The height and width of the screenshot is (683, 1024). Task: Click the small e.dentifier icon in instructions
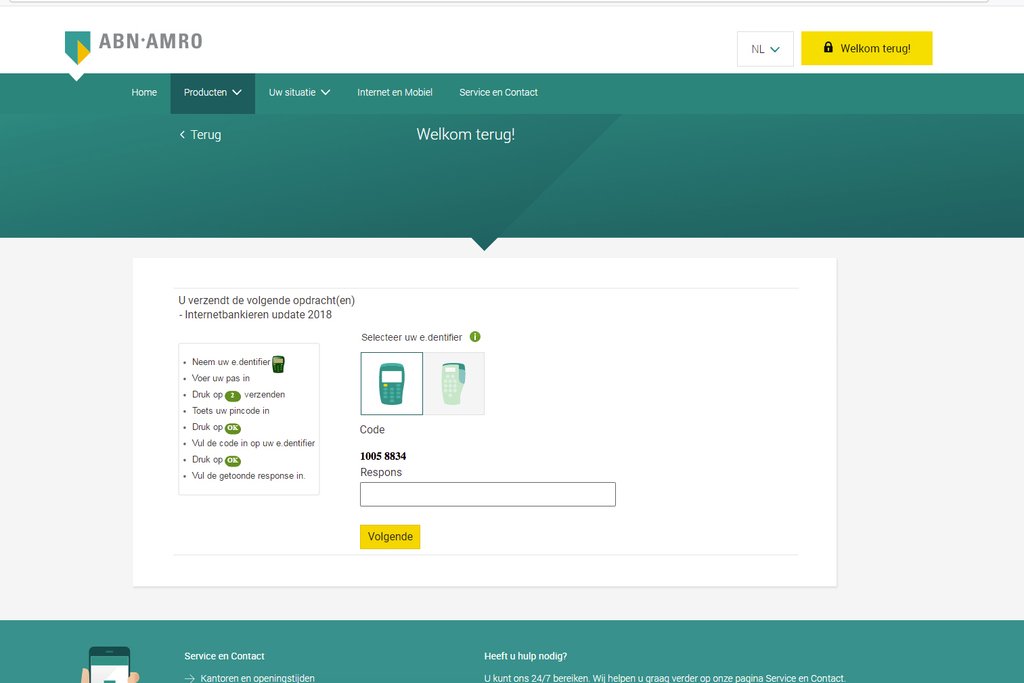coord(278,363)
